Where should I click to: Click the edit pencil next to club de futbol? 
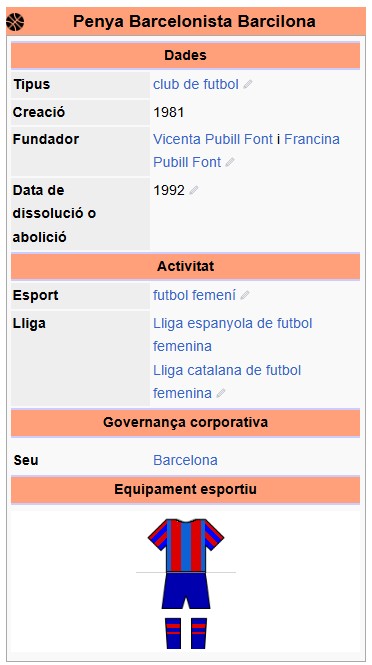click(248, 84)
